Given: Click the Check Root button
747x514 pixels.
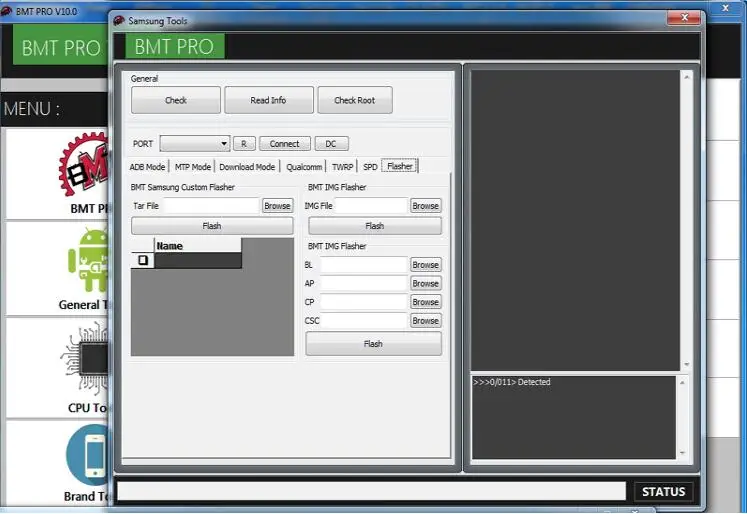Looking at the screenshot, I should [355, 100].
